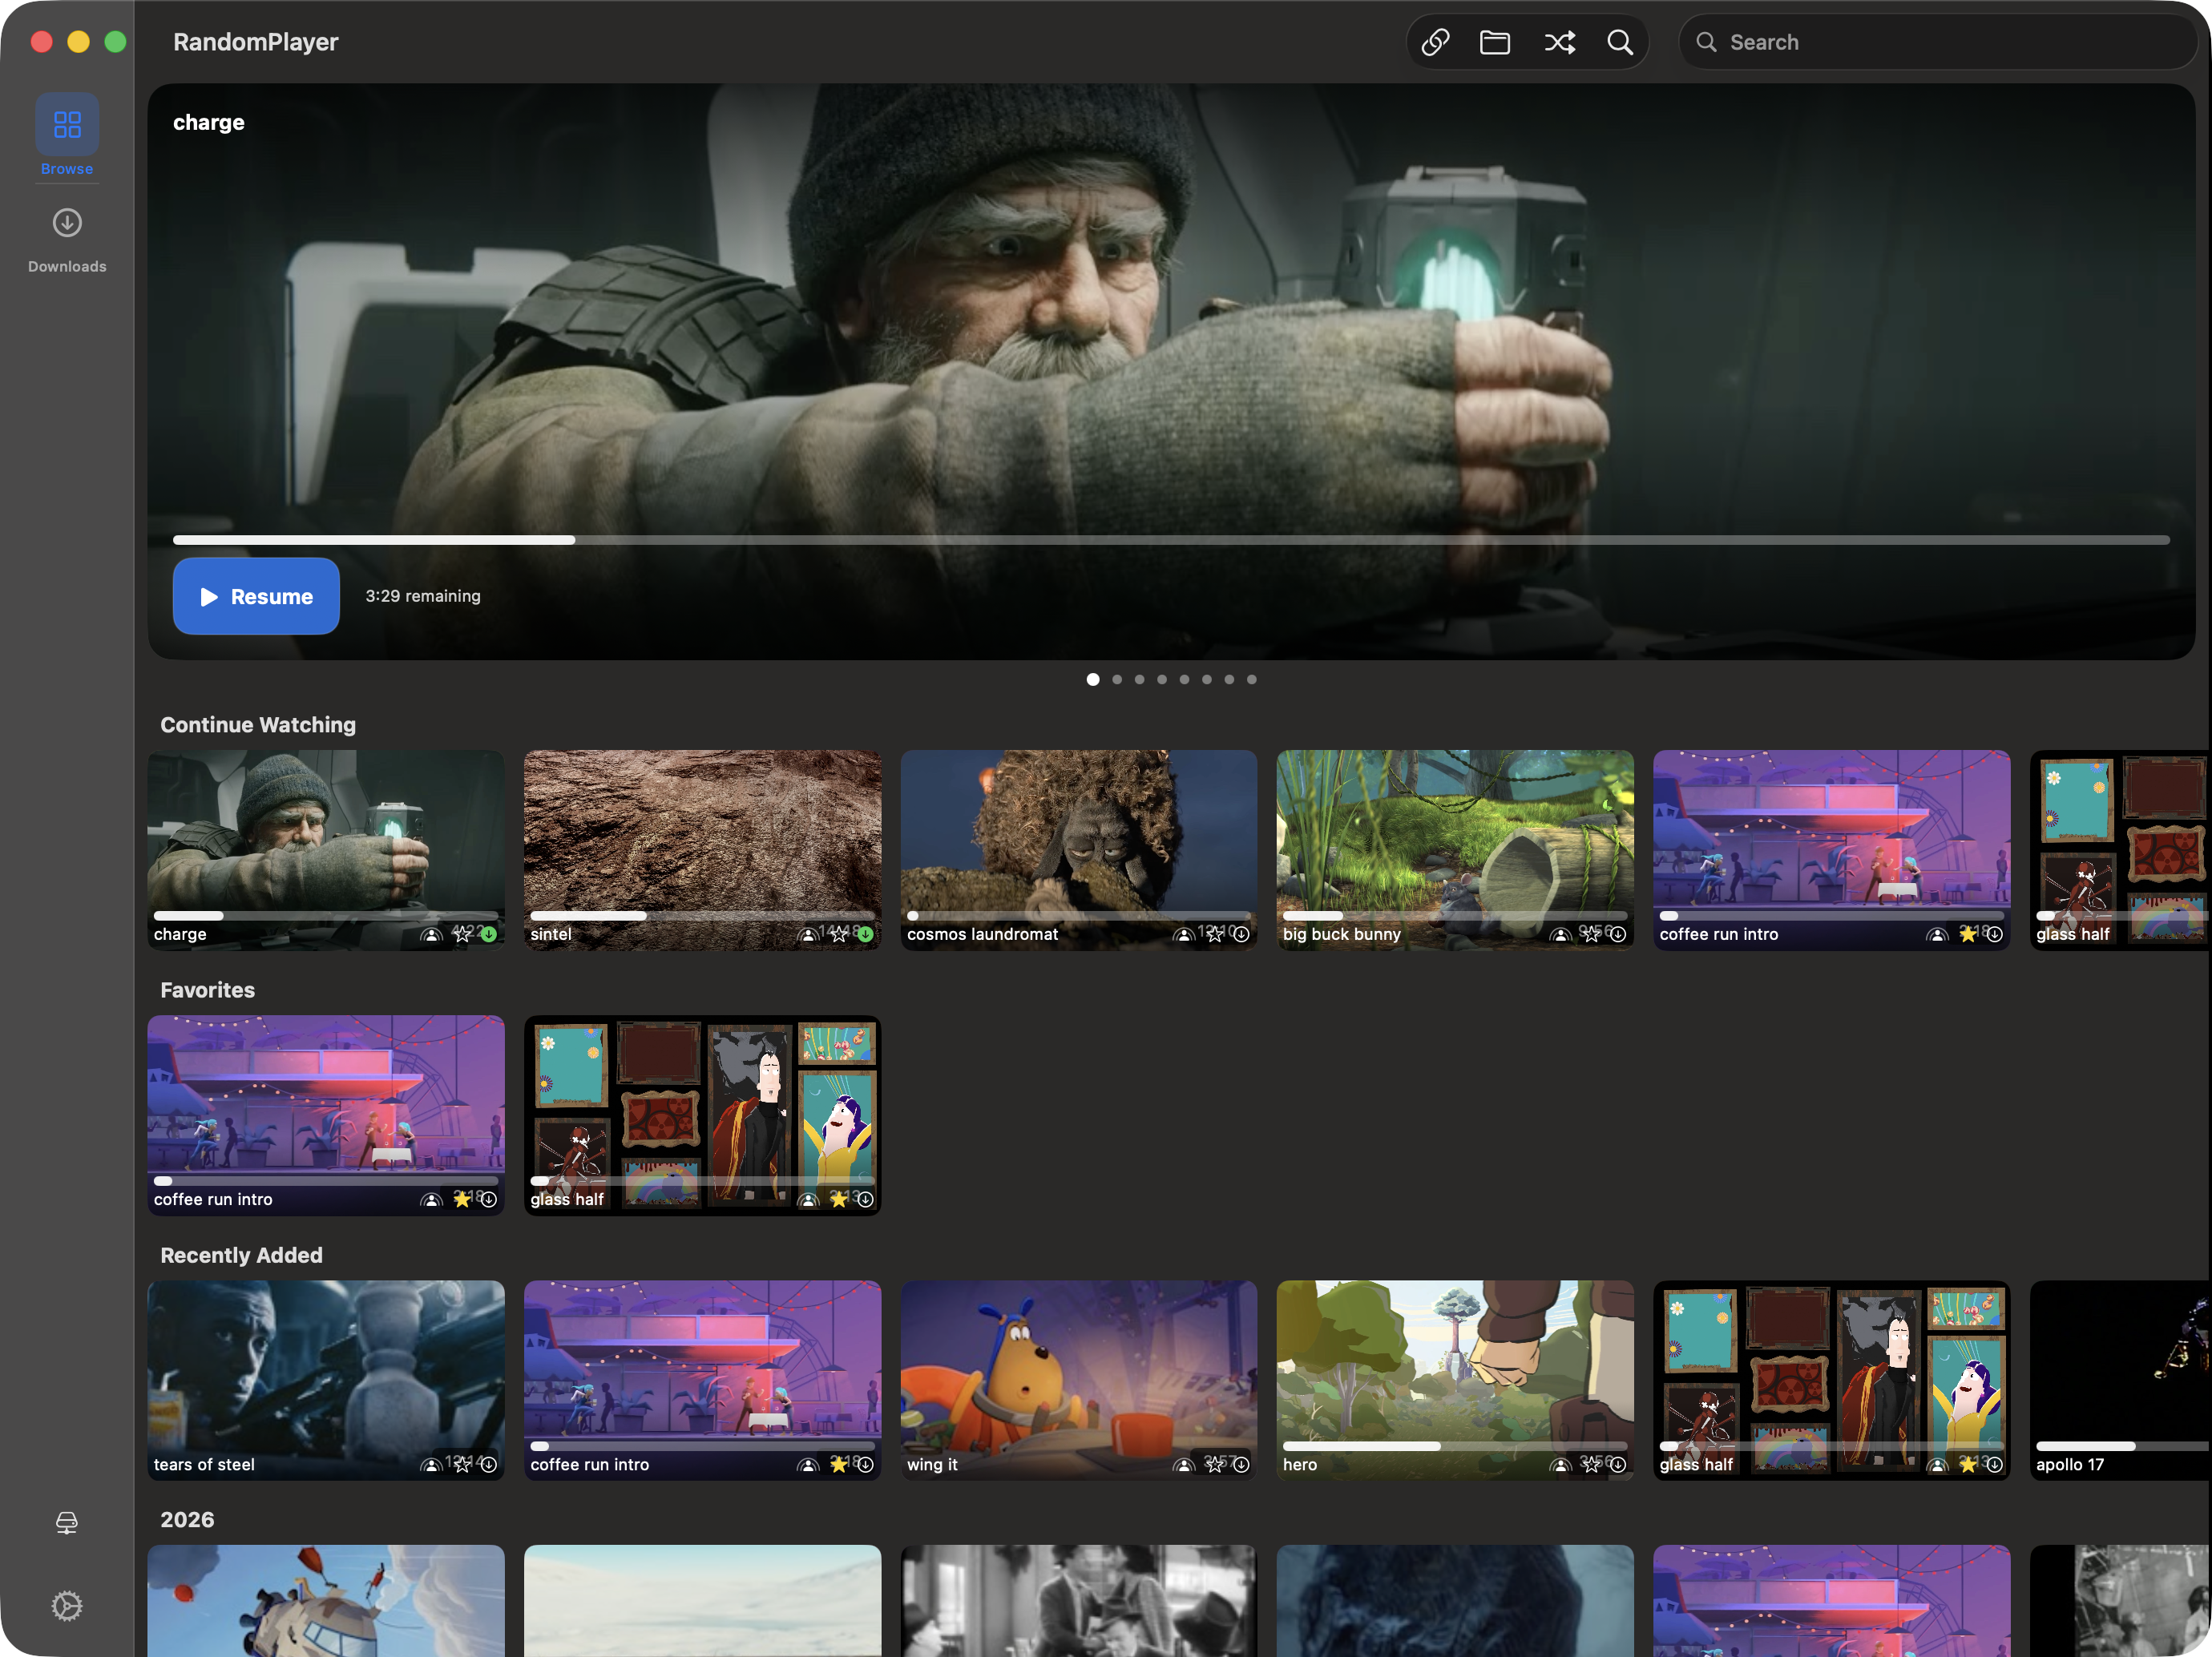Resume playing charge
This screenshot has height=1657, width=2212.
[x=256, y=596]
